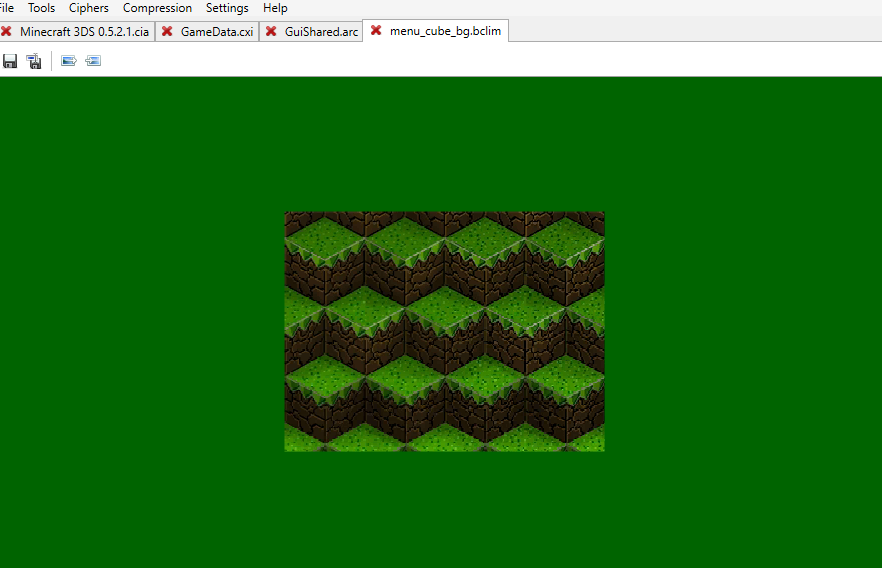The image size is (882, 568).
Task: Open the Help menu
Action: [x=275, y=8]
